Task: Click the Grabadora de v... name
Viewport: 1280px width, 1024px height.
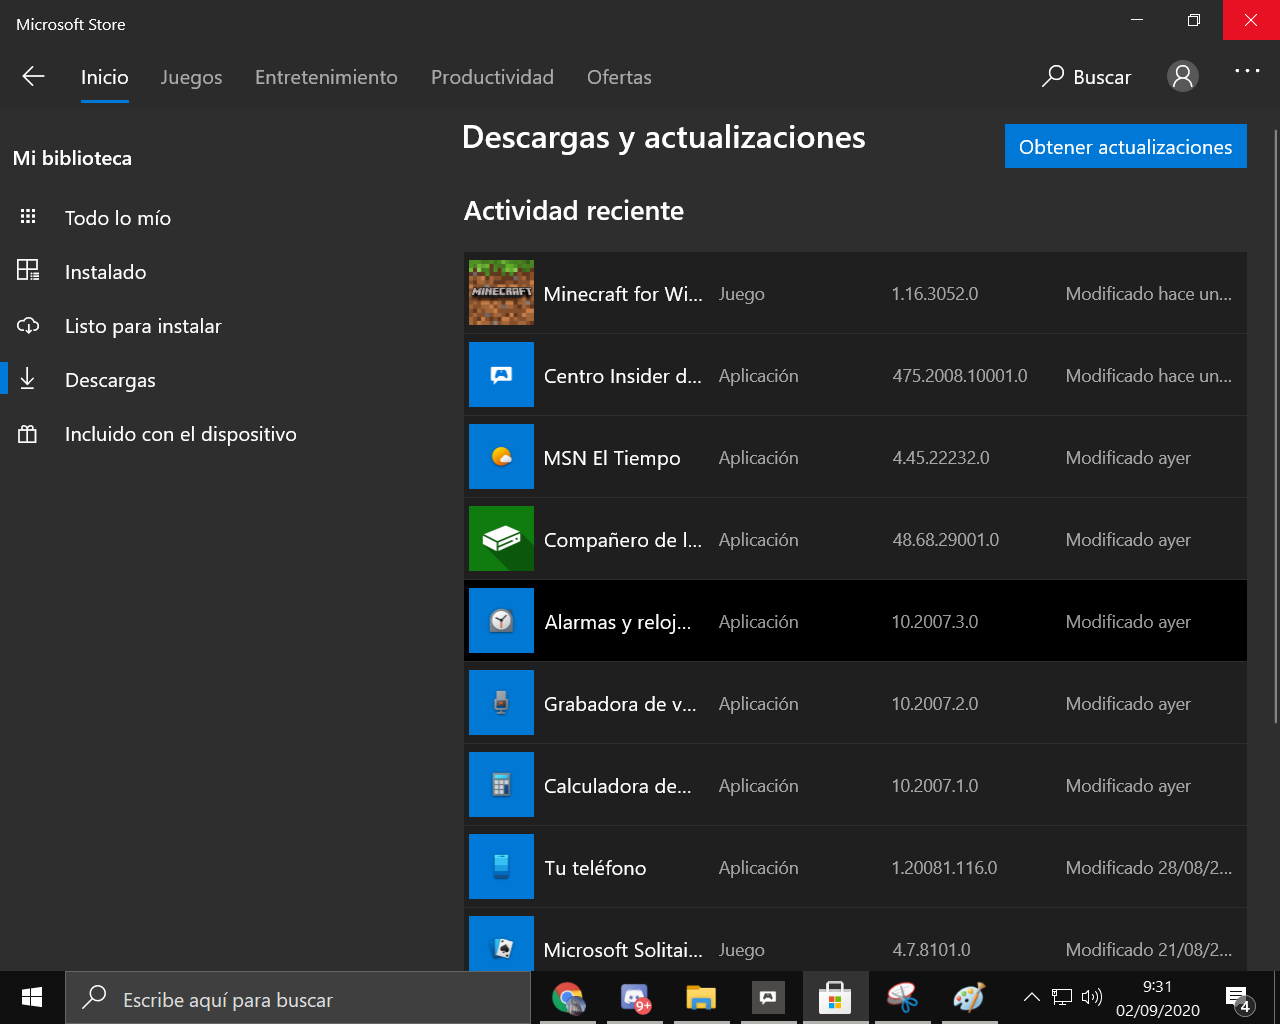Action: pos(620,704)
